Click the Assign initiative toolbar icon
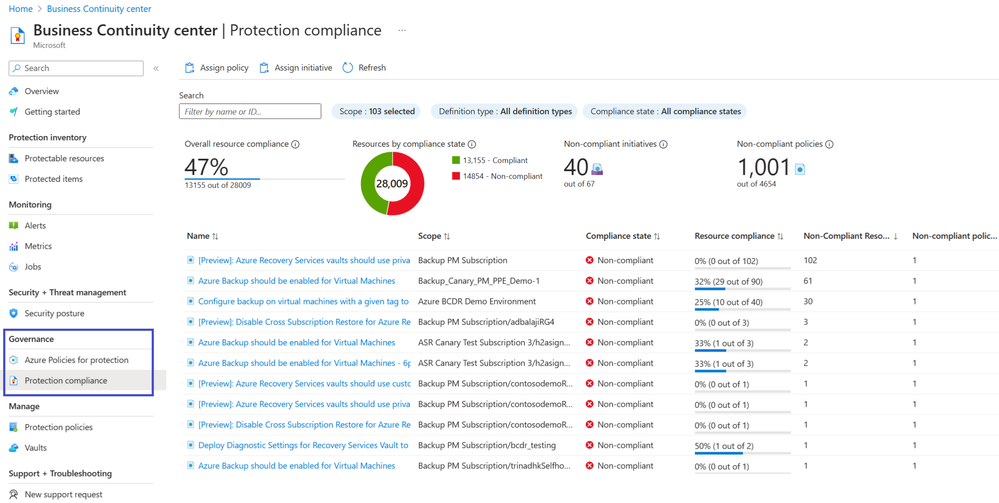999x503 pixels. (x=264, y=68)
